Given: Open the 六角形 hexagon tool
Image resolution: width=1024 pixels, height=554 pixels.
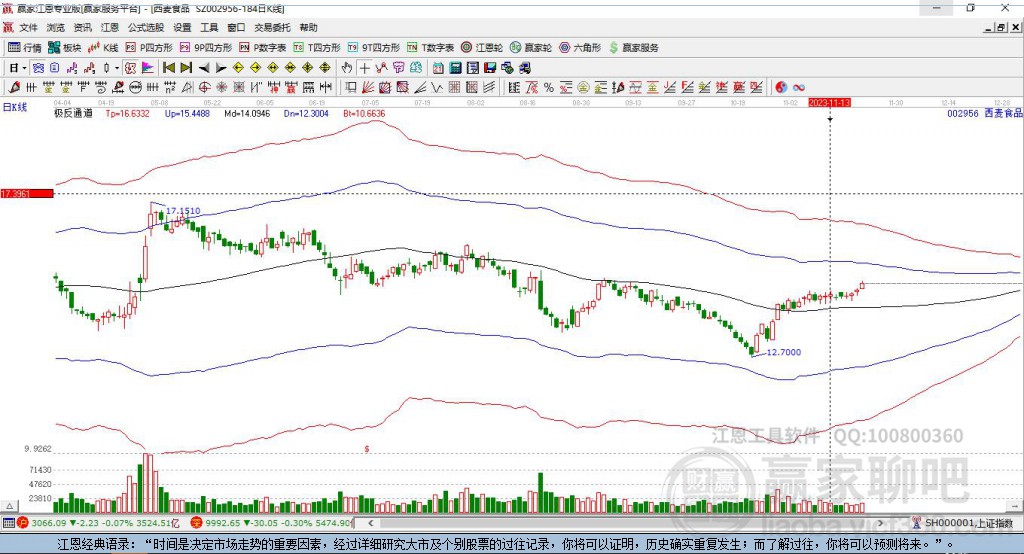Looking at the screenshot, I should point(580,48).
